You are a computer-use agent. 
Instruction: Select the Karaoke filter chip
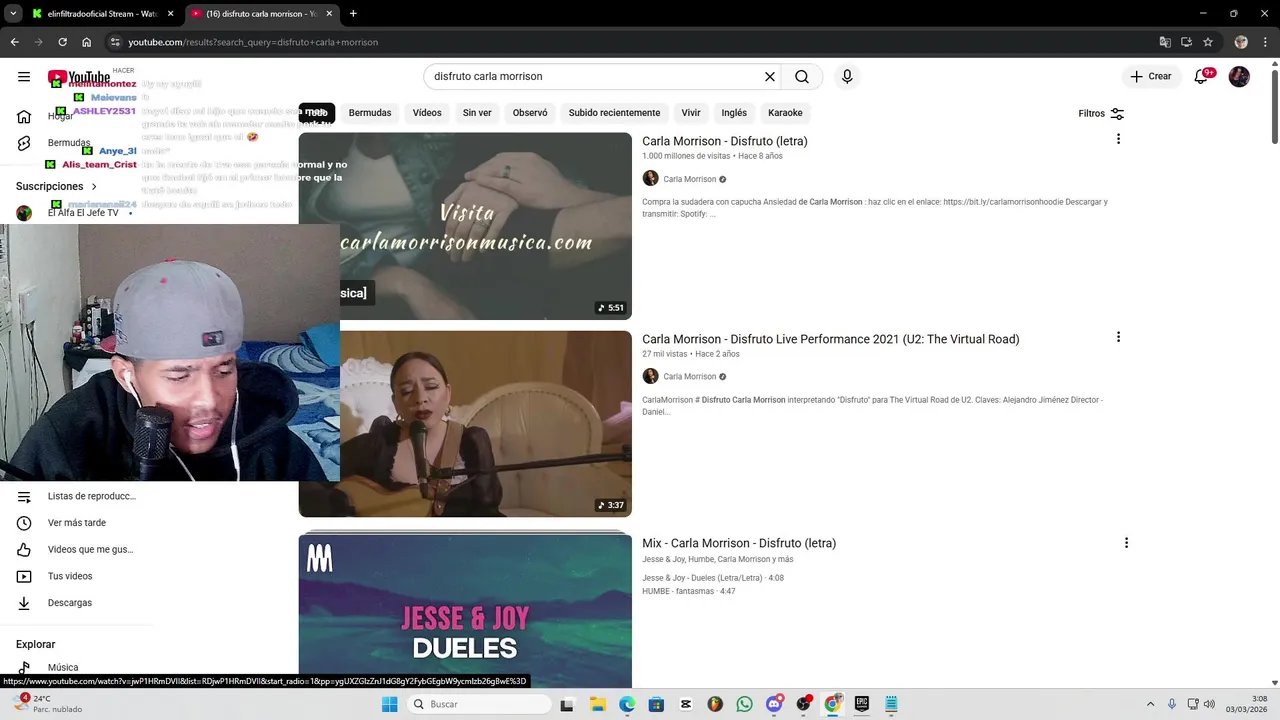(x=785, y=113)
